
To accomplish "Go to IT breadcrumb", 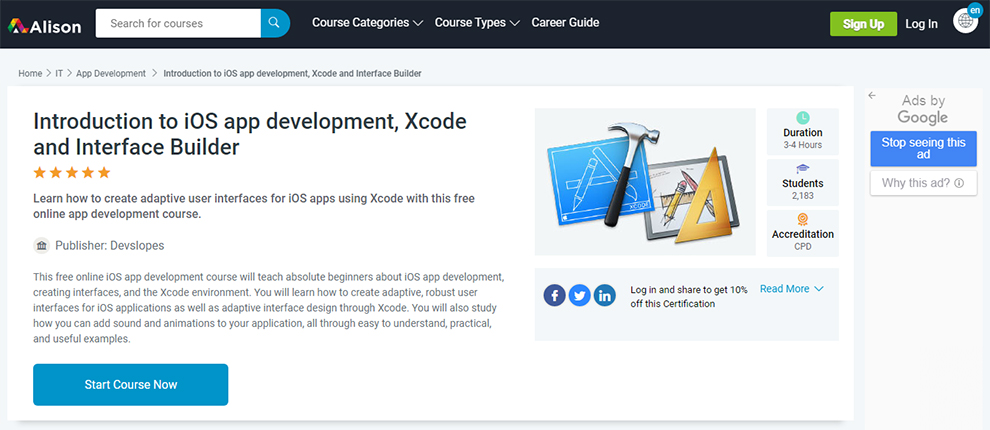I will (59, 73).
